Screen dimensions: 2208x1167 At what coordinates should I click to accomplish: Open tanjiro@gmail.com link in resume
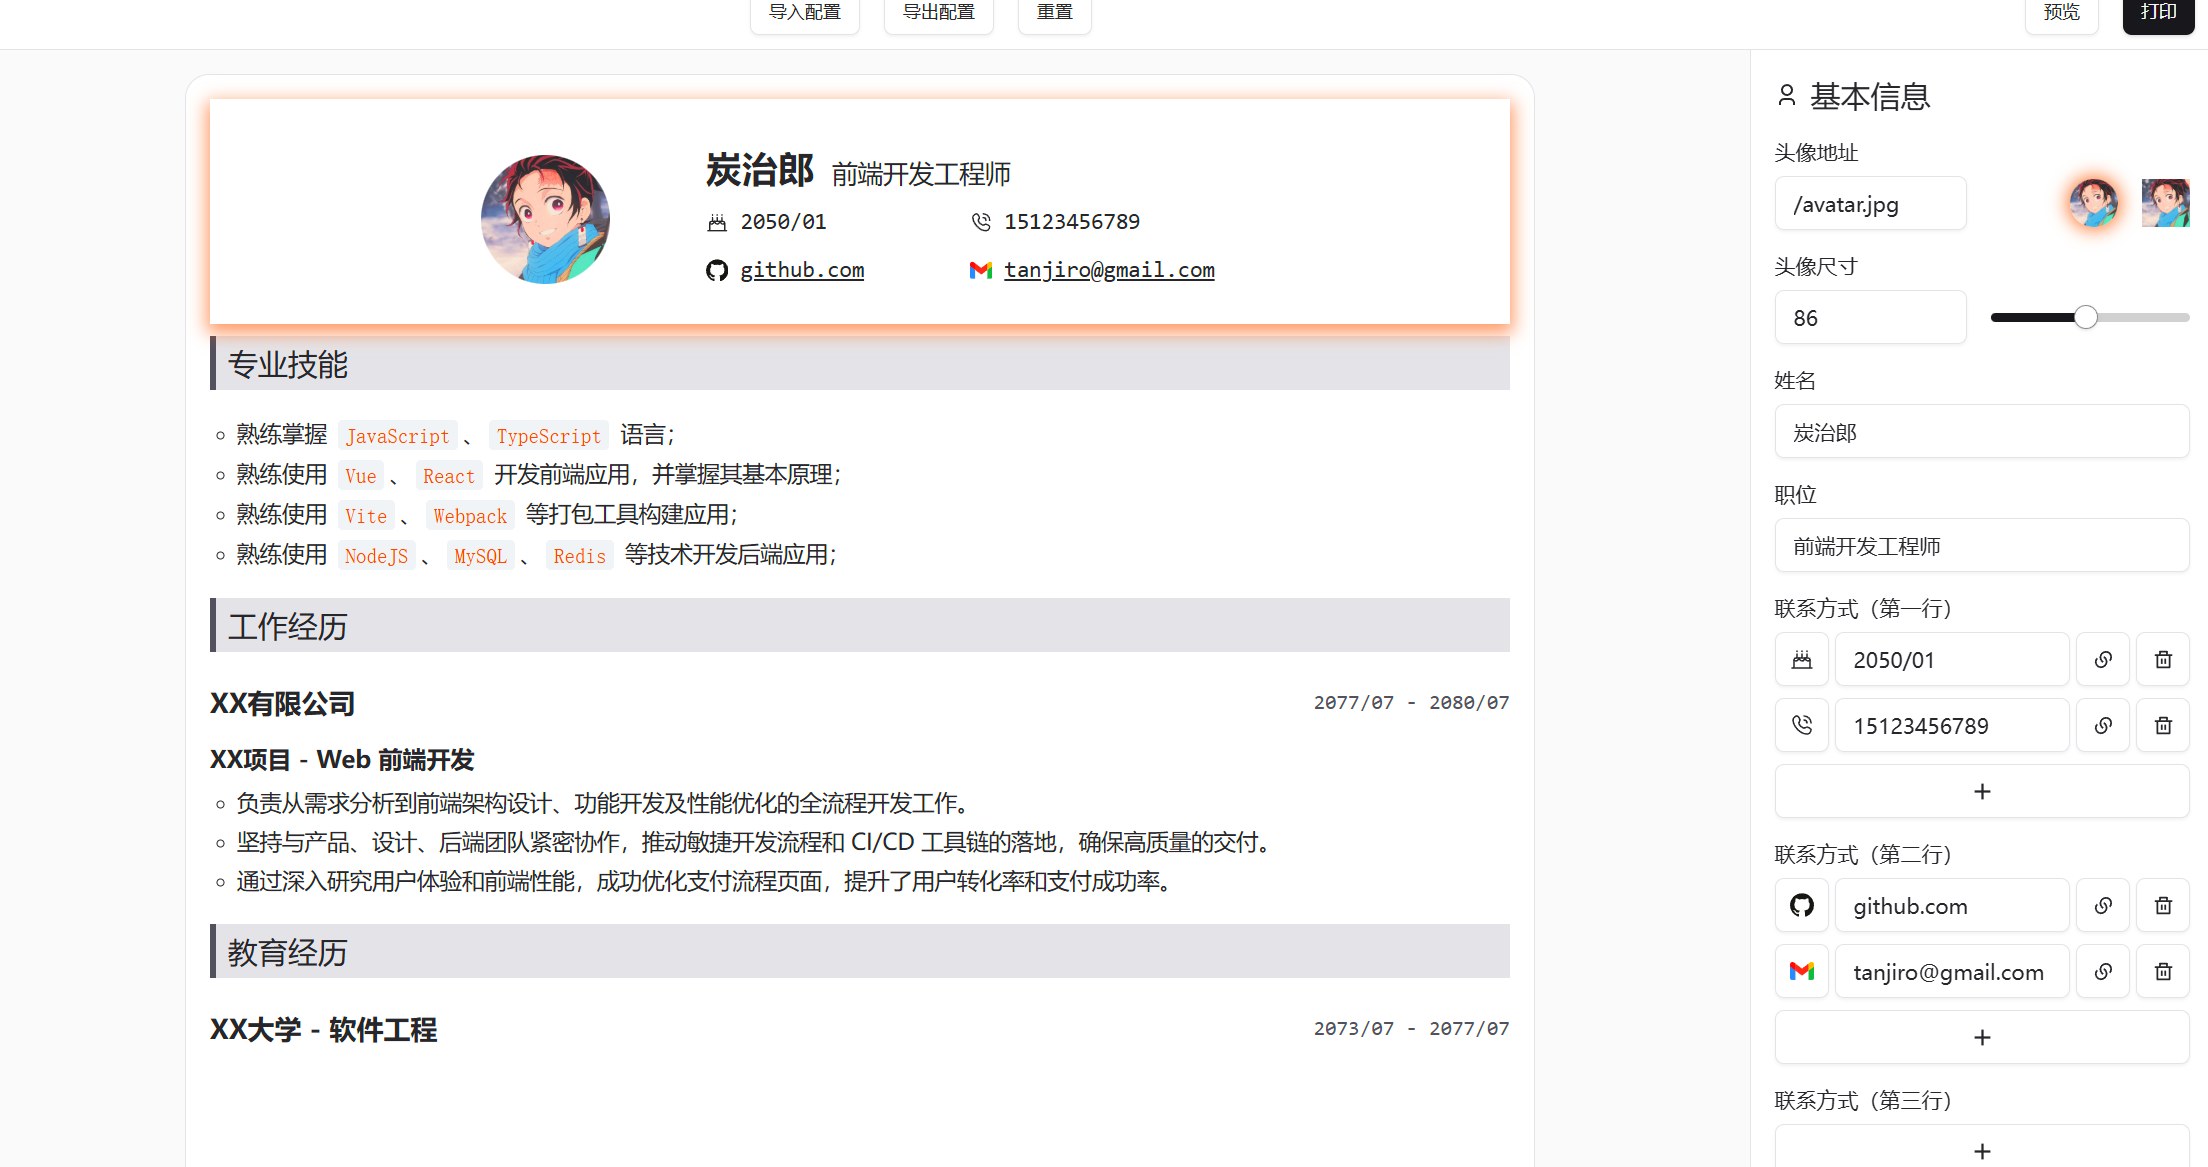pos(1109,270)
